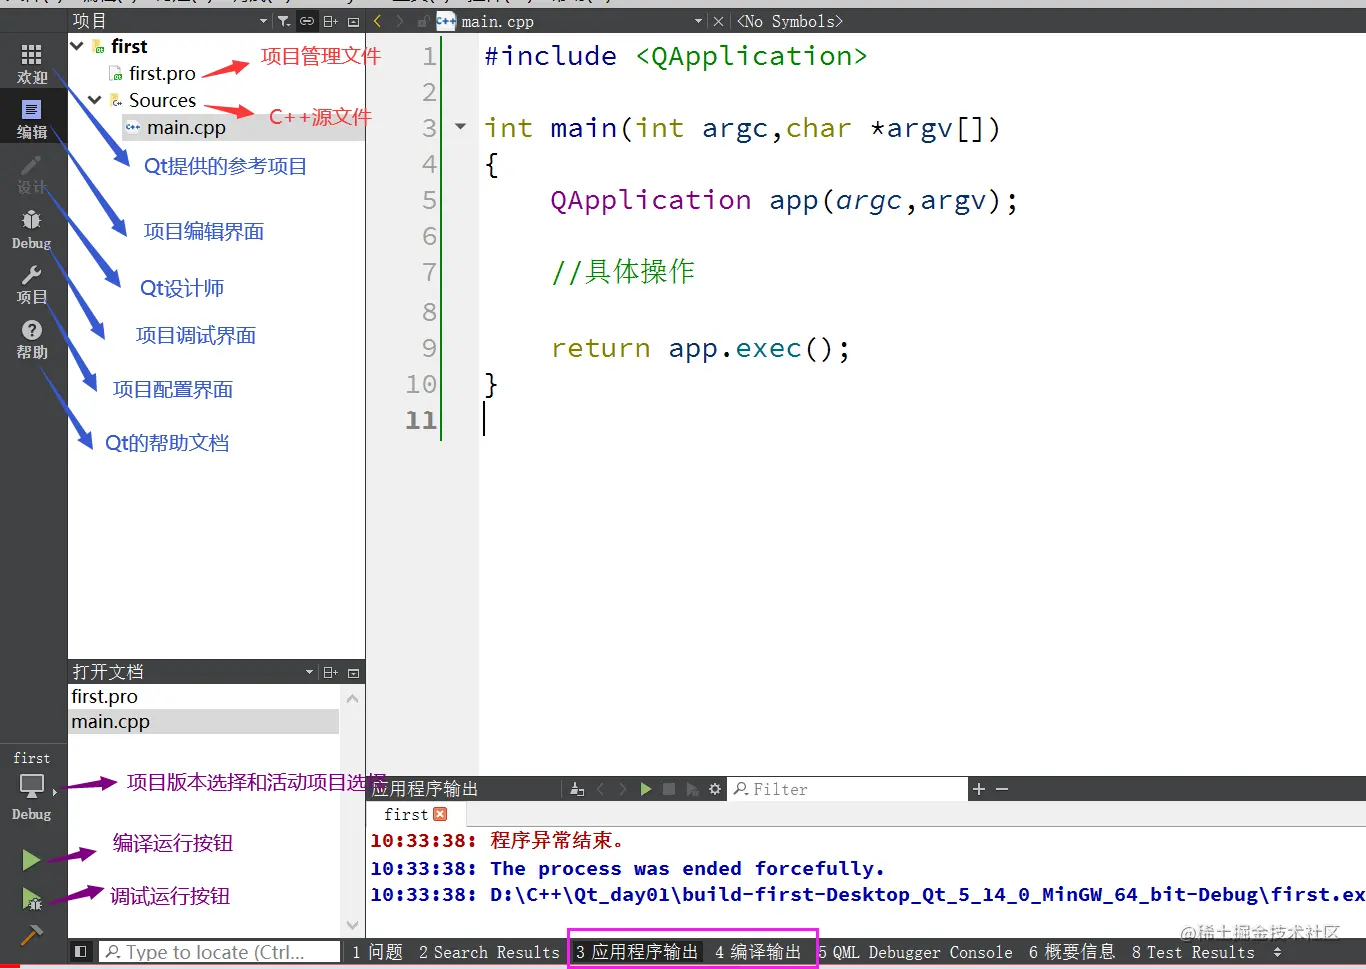Go forward in editor navigation history
This screenshot has height=969, width=1366.
(400, 21)
